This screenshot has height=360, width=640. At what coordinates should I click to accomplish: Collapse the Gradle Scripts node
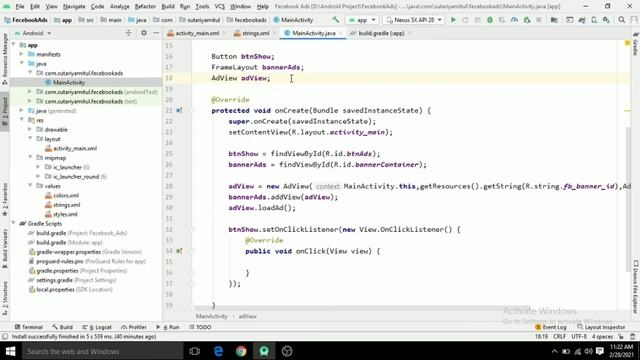coord(14,223)
